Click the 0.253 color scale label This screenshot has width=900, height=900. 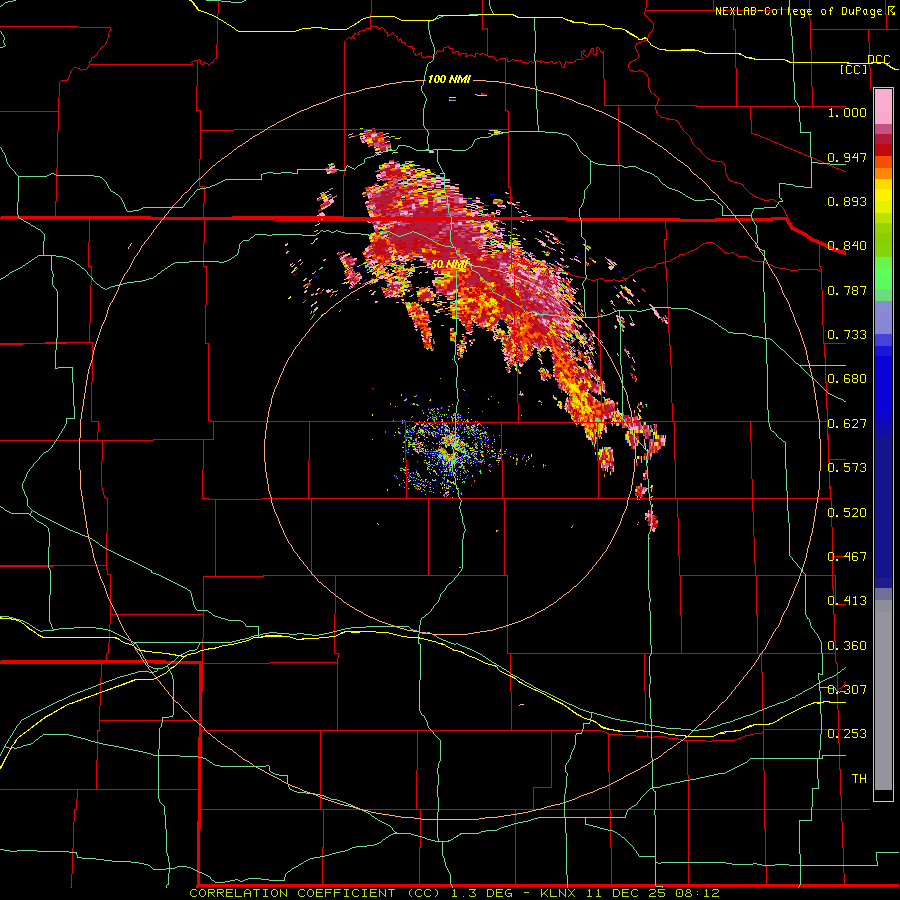pos(847,733)
